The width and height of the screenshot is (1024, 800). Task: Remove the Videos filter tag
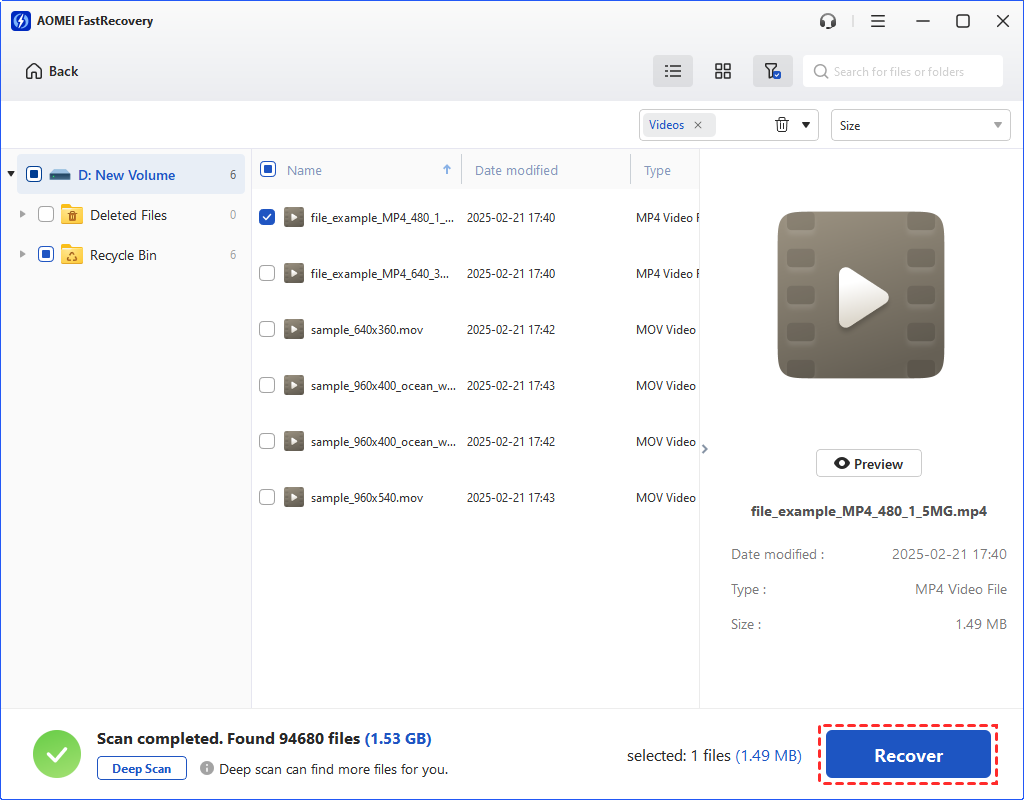point(698,125)
